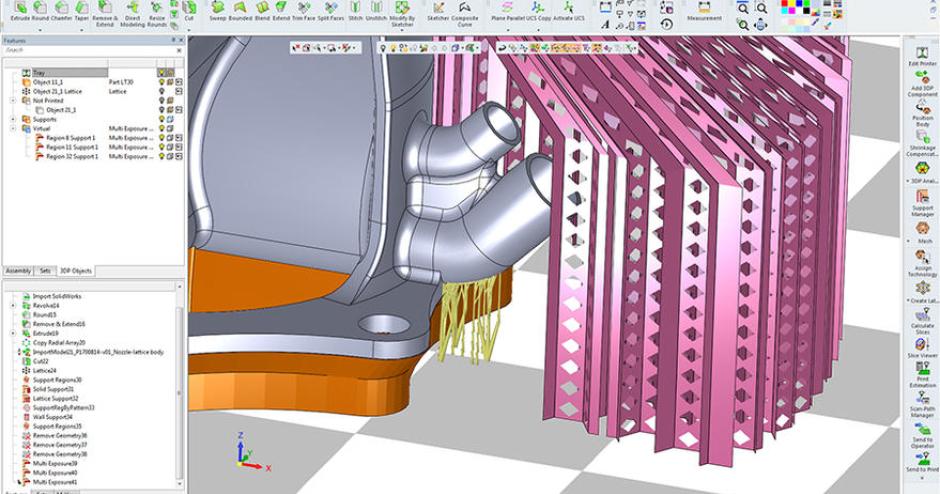Switch to the 3DP Objects tab
This screenshot has width=940, height=494.
point(76,271)
